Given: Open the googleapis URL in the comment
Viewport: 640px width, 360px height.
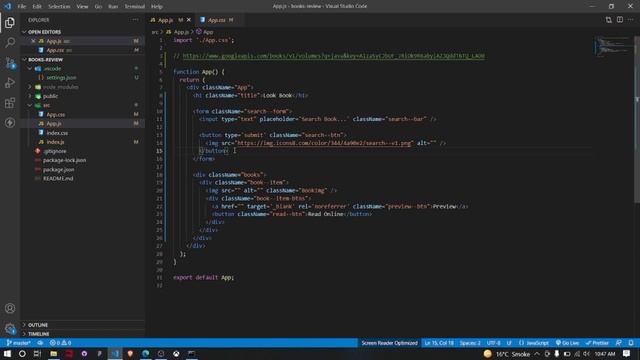Looking at the screenshot, I should (x=333, y=56).
